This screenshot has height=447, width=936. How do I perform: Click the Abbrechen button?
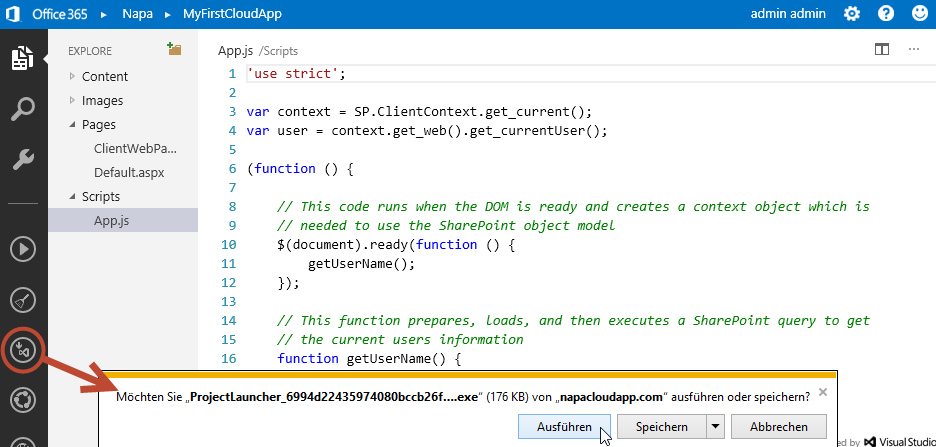pos(779,427)
